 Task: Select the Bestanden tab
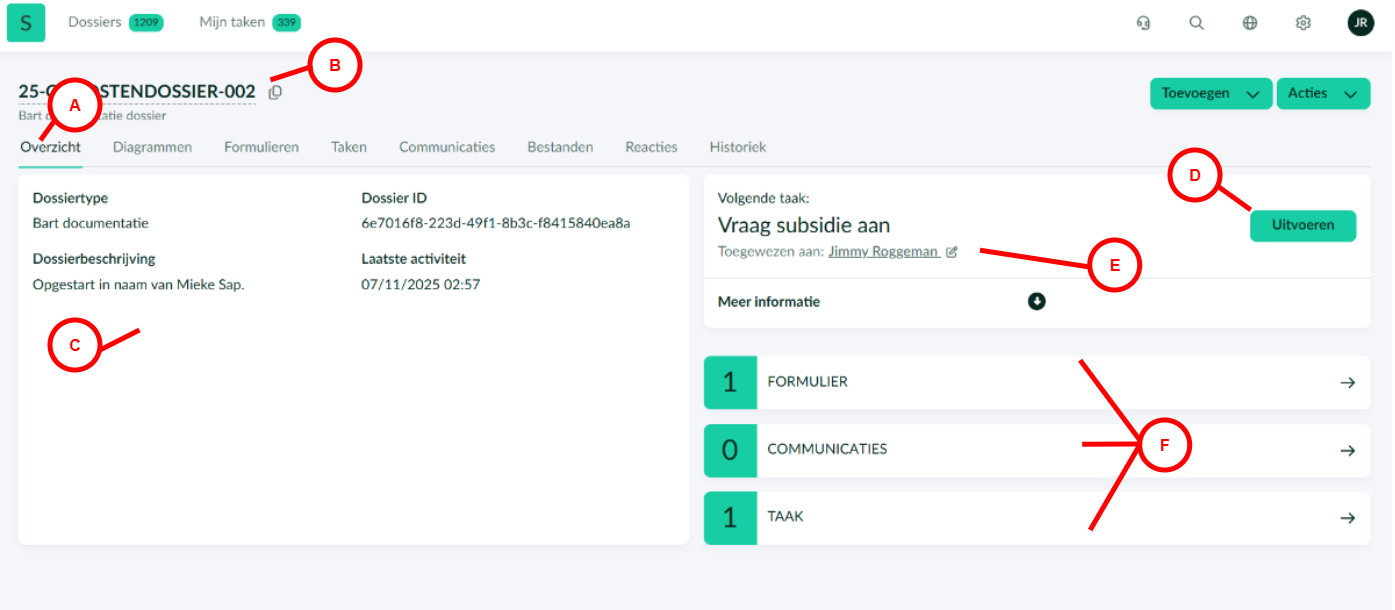[x=560, y=147]
